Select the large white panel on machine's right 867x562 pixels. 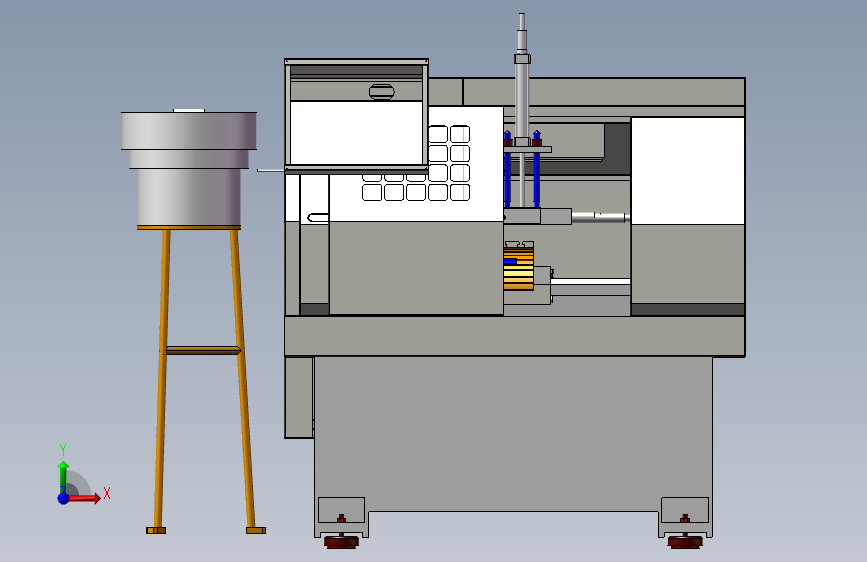point(688,170)
